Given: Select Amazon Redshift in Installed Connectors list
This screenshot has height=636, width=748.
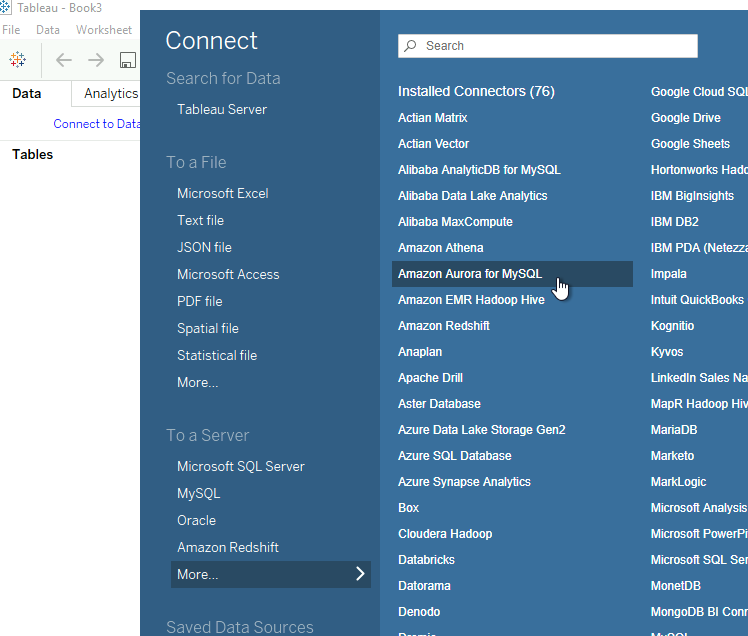Looking at the screenshot, I should (x=444, y=326).
